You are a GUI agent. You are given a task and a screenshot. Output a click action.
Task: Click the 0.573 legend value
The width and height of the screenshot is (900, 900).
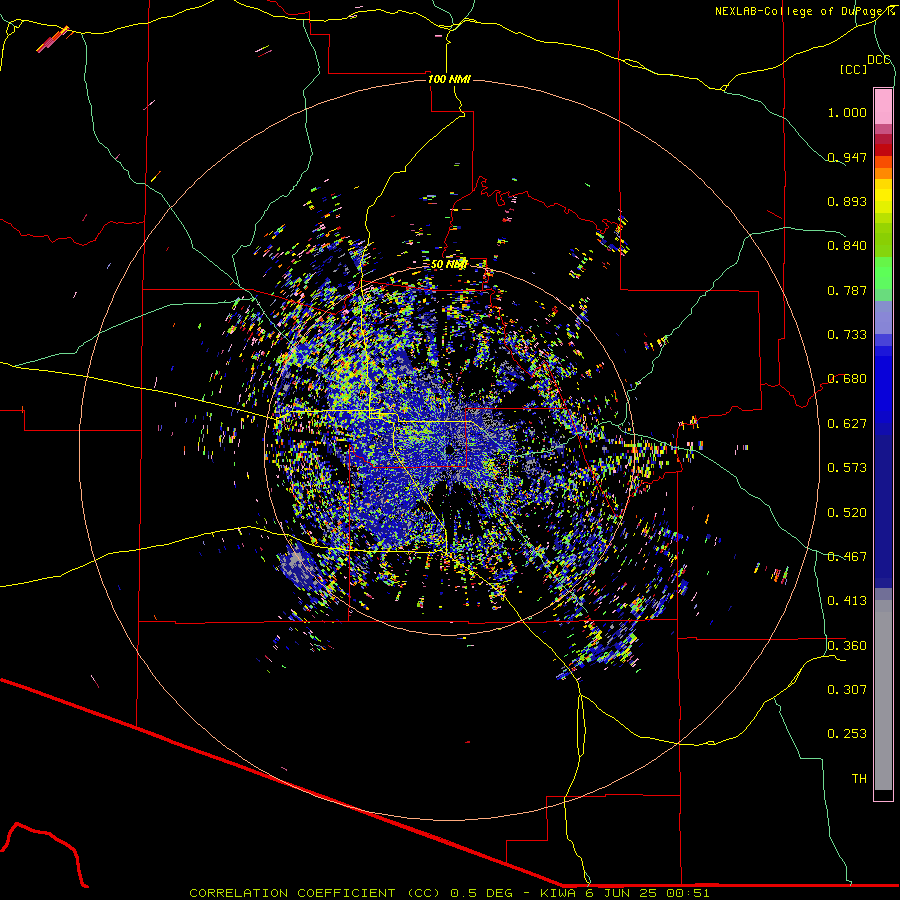(847, 468)
